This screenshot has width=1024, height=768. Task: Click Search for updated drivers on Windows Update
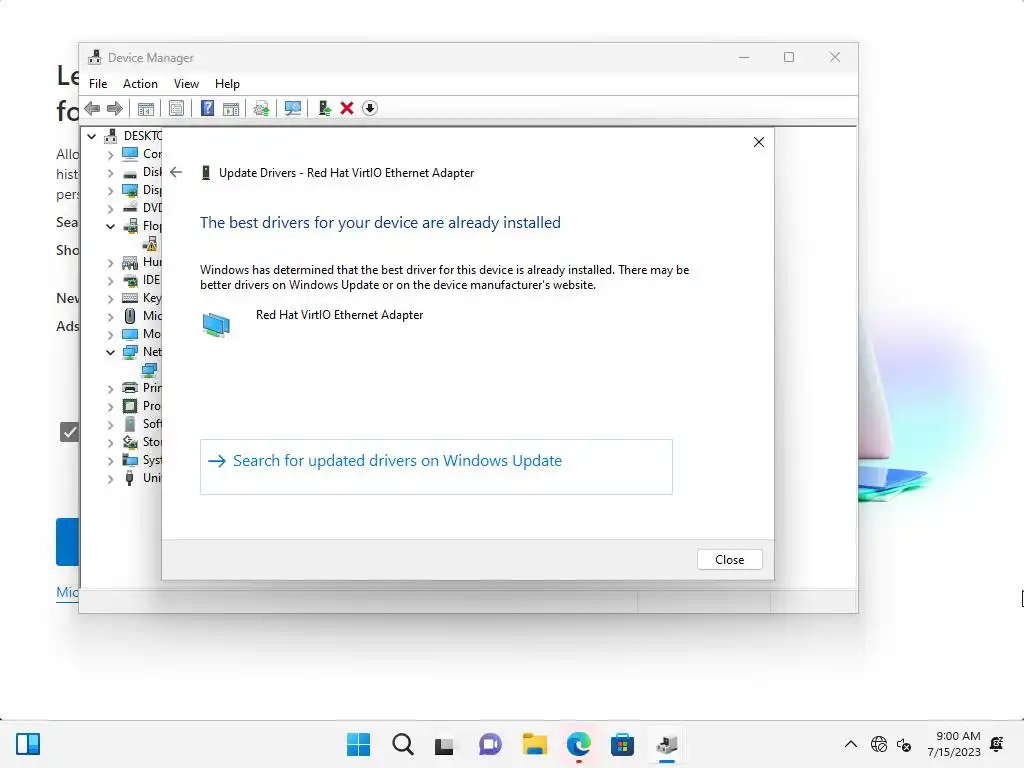click(436, 466)
